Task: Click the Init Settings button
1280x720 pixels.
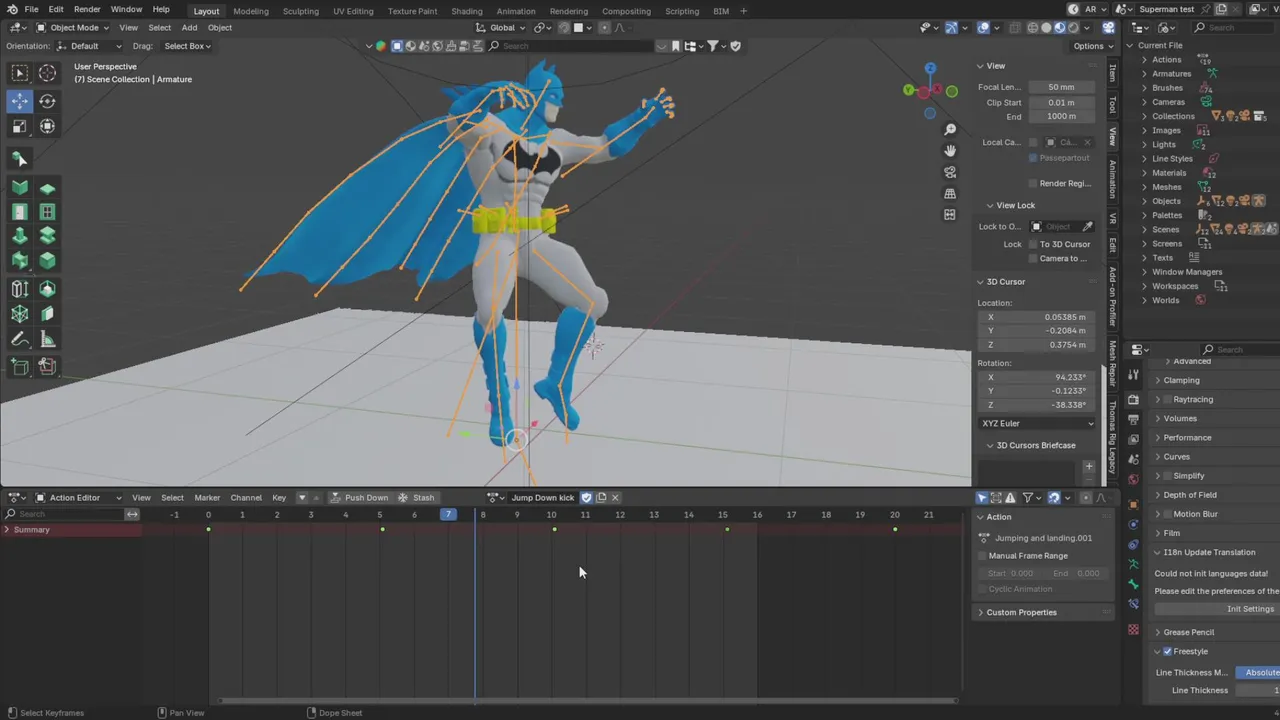Action: (1218, 609)
